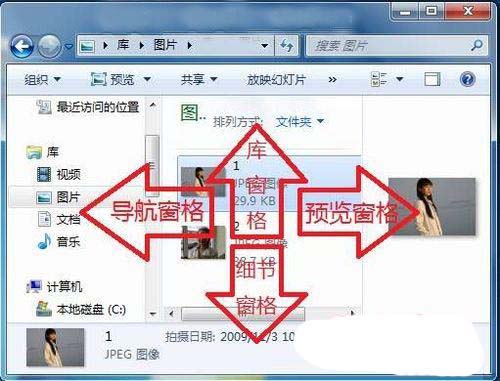Click the refresh icon beside address bar
This screenshot has width=500, height=381.
point(286,45)
